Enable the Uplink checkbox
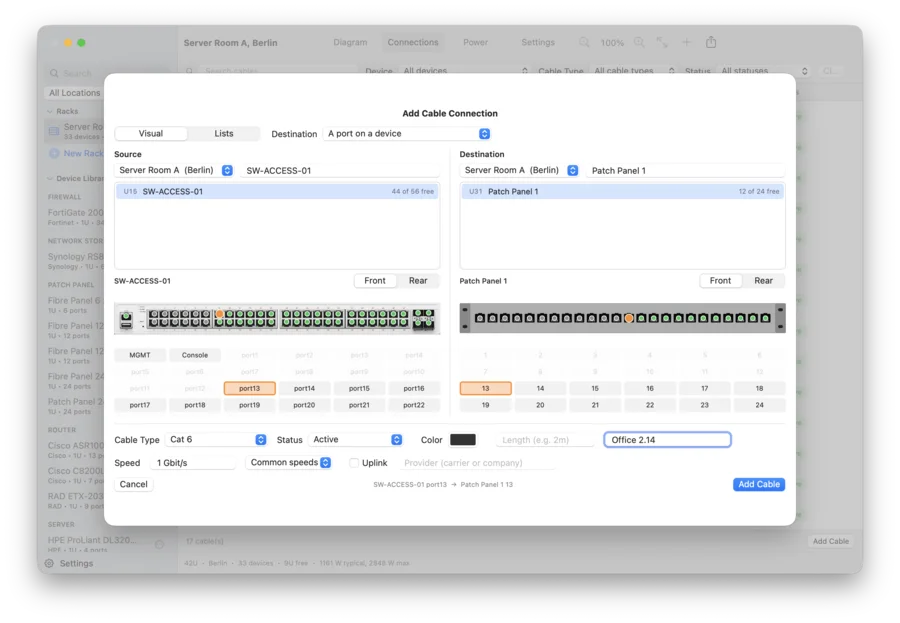Screen dimensions: 900x623 [354, 463]
